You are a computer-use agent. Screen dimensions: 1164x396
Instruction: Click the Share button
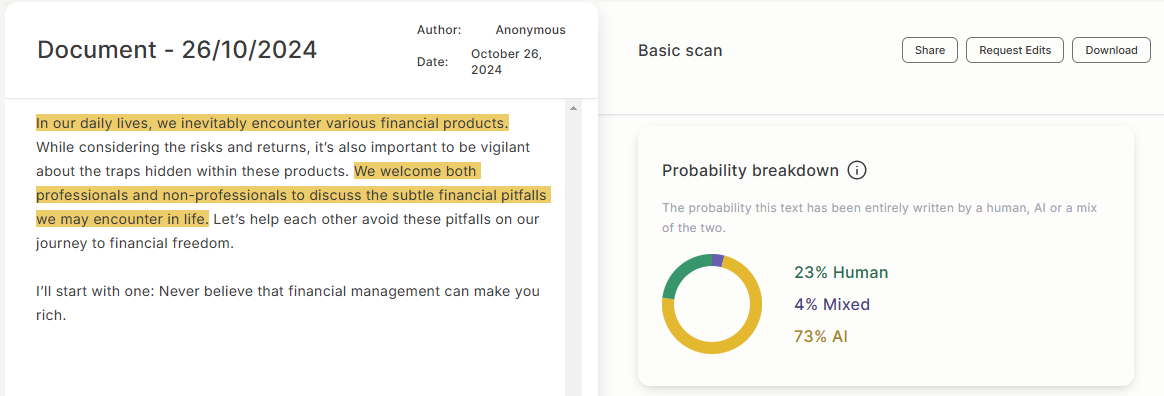coord(929,51)
